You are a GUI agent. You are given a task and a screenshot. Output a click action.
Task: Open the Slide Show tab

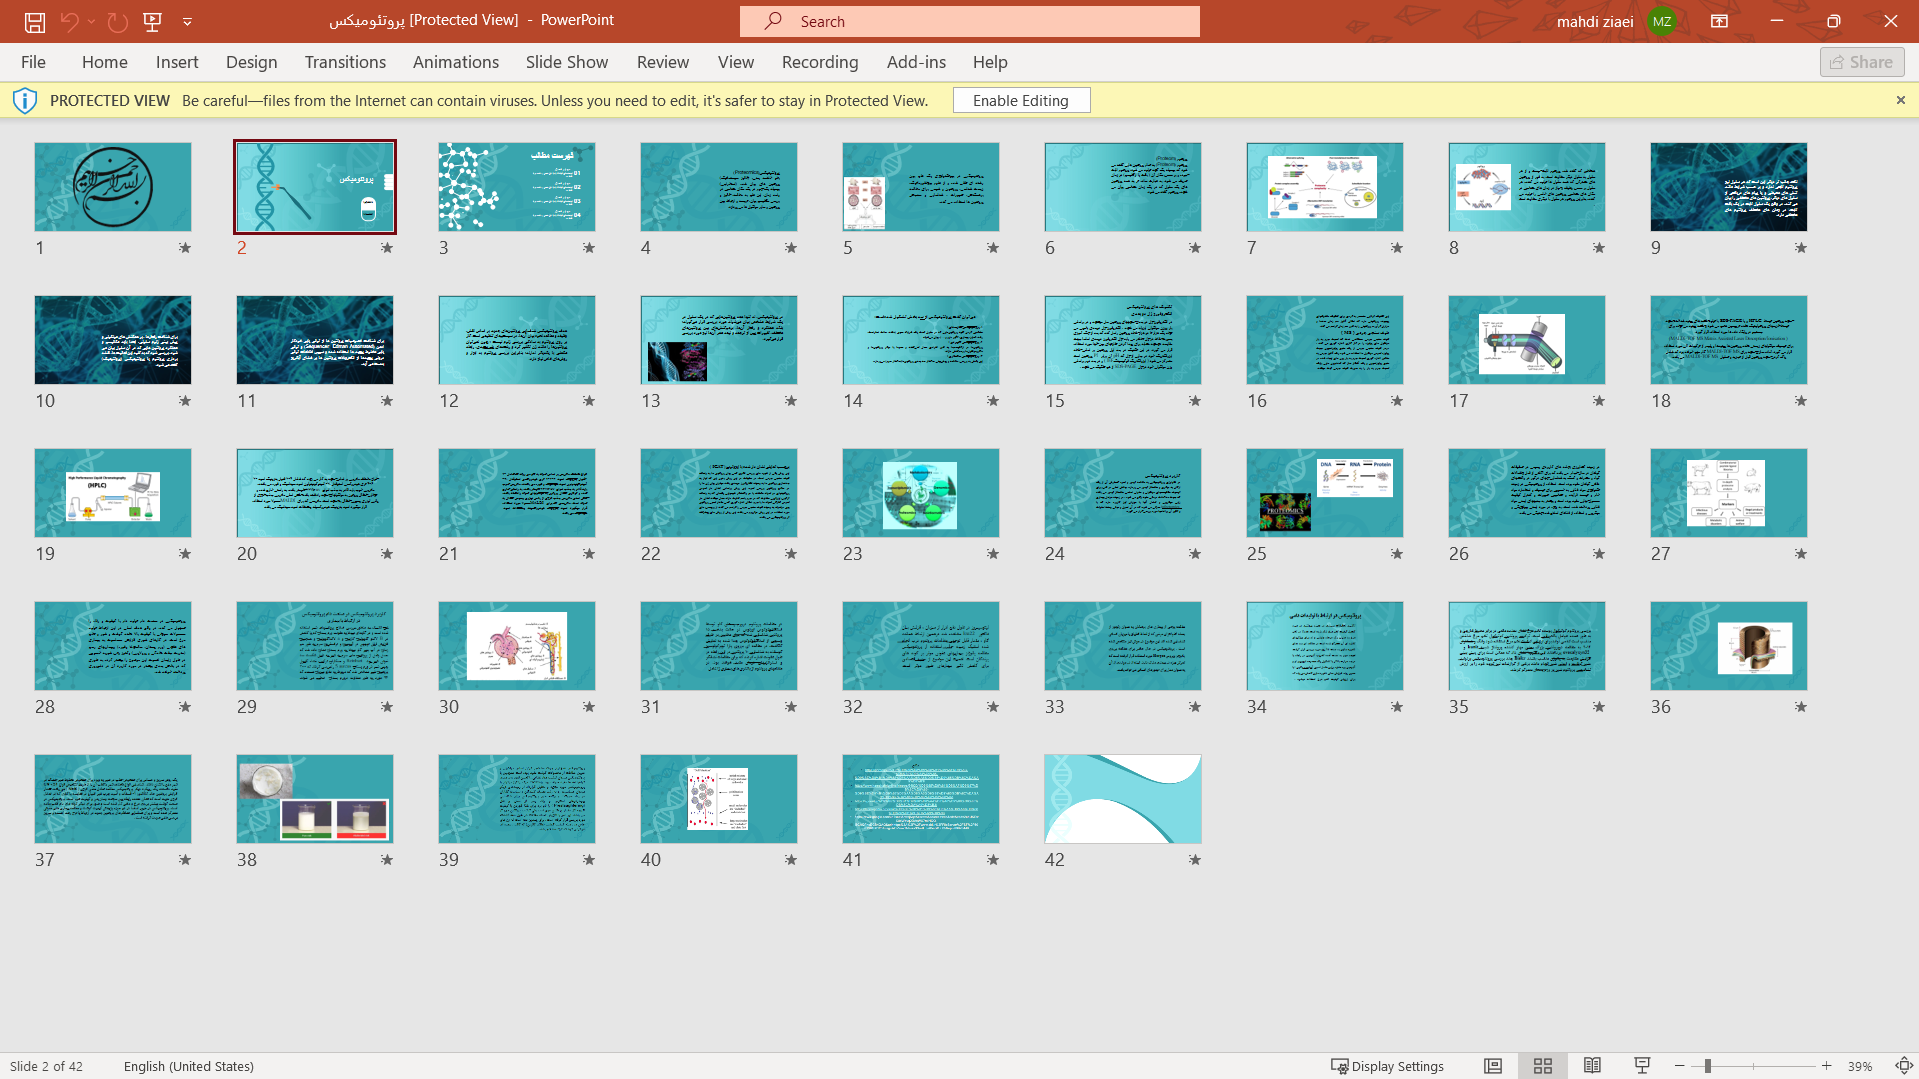coord(567,62)
